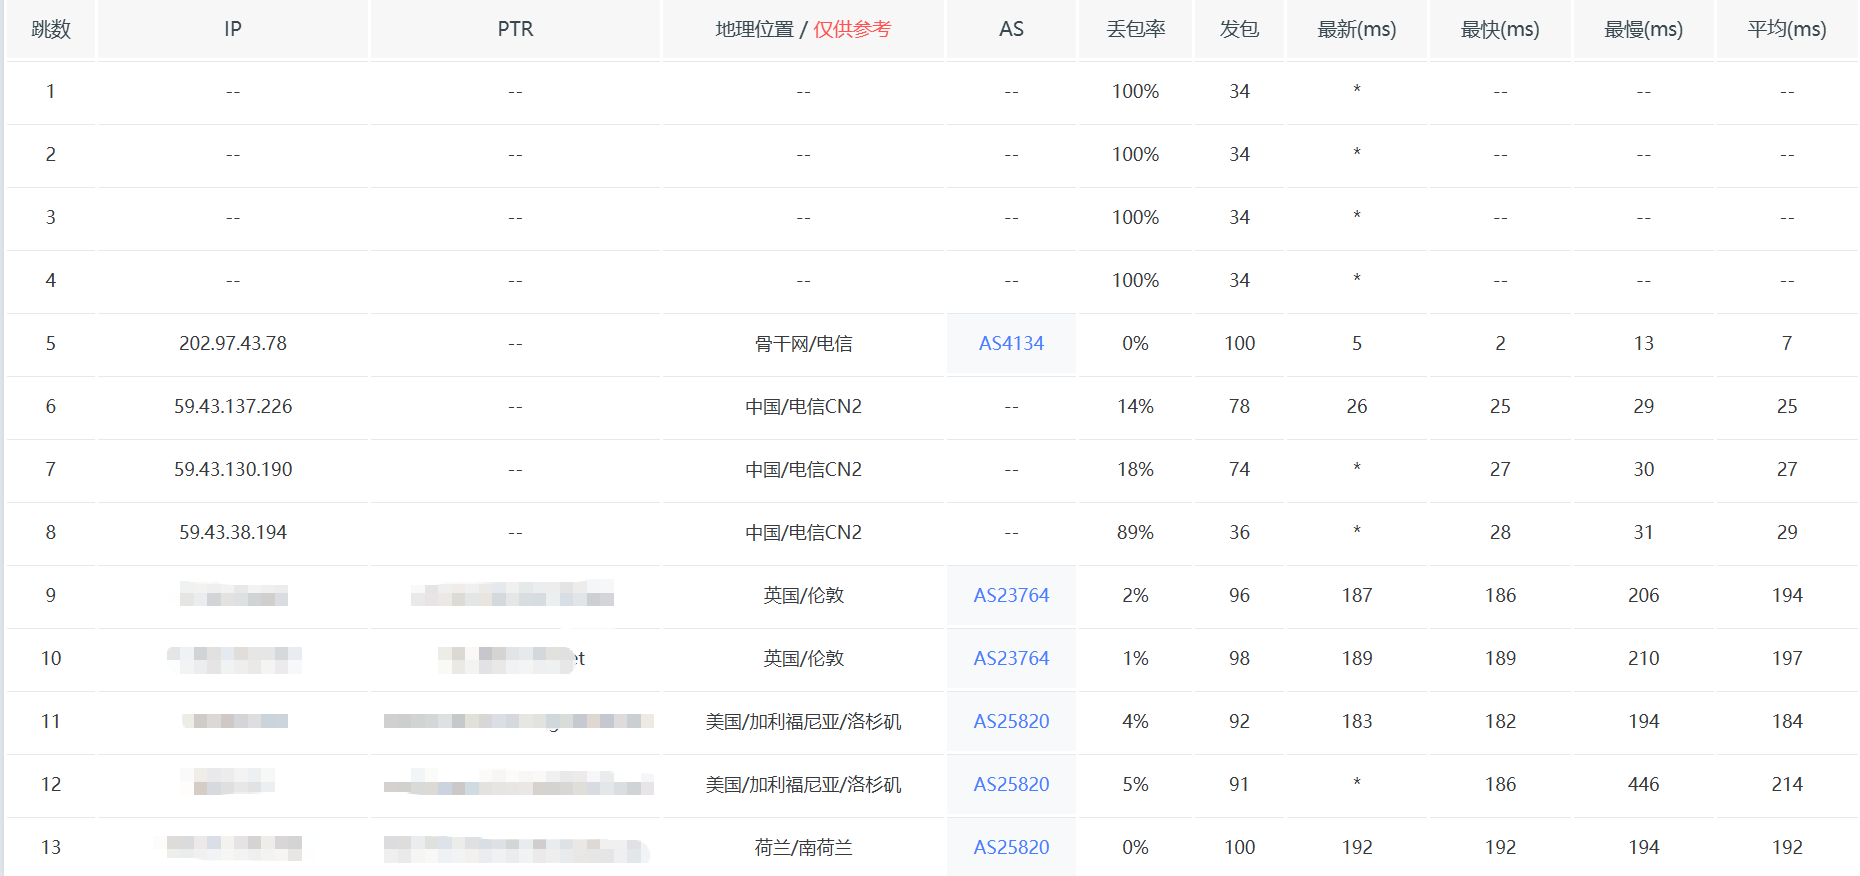Click the IP column header
Viewport: 1860px width, 876px height.
pyautogui.click(x=233, y=29)
